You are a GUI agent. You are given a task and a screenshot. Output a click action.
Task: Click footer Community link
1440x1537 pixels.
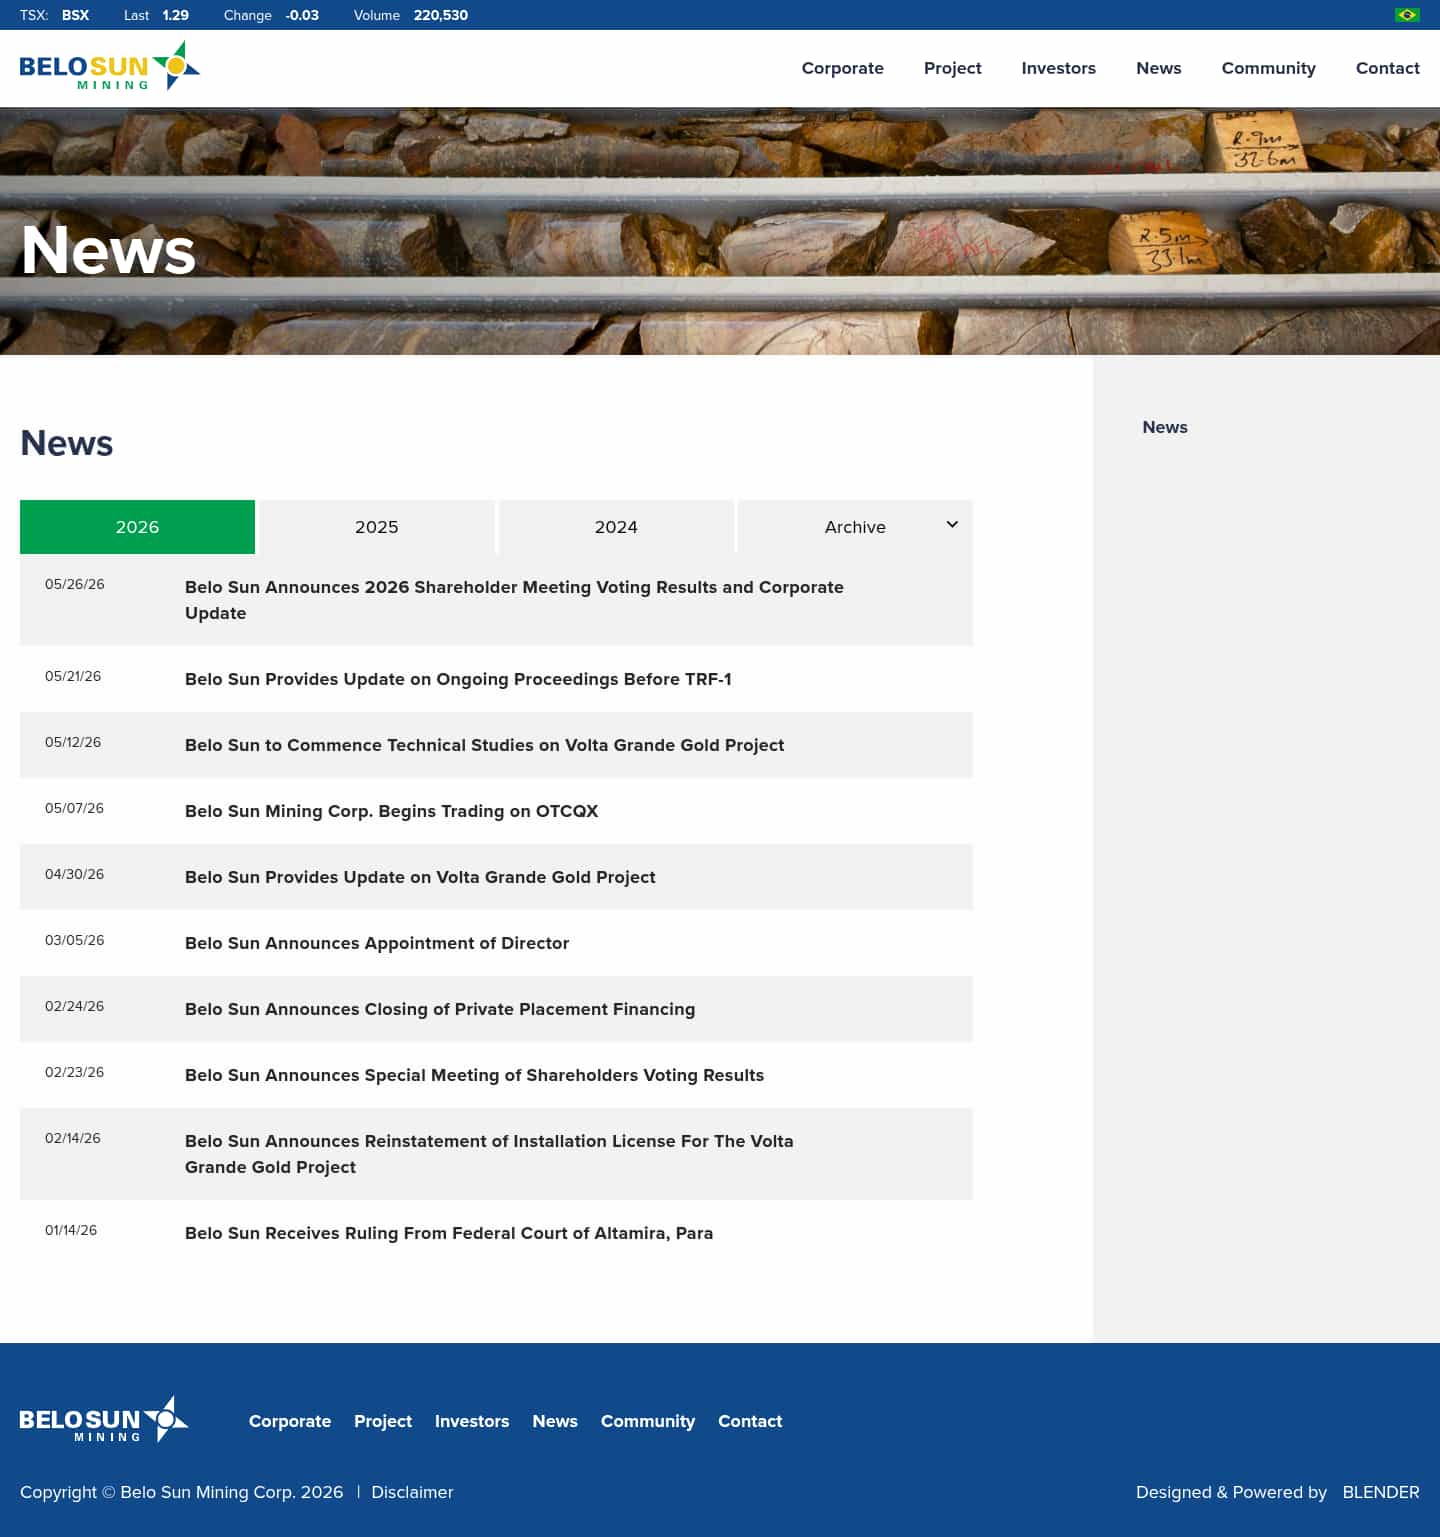point(648,1421)
